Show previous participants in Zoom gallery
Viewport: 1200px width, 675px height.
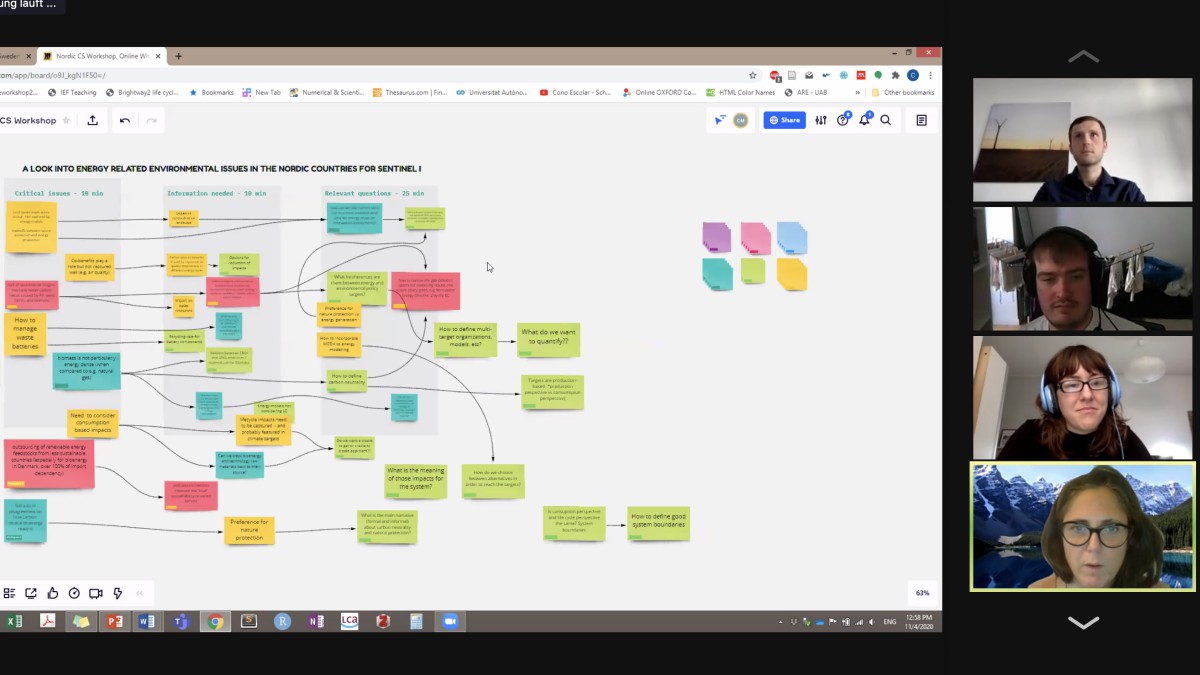pyautogui.click(x=1083, y=56)
